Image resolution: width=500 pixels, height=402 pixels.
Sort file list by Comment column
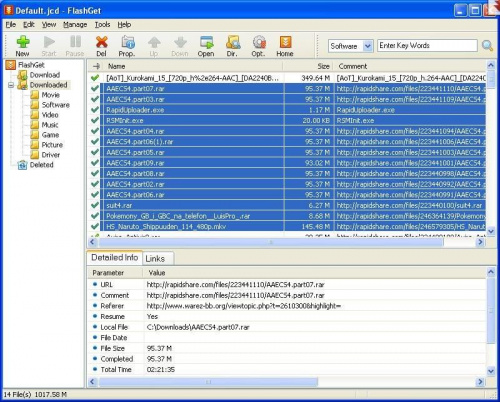coord(410,66)
